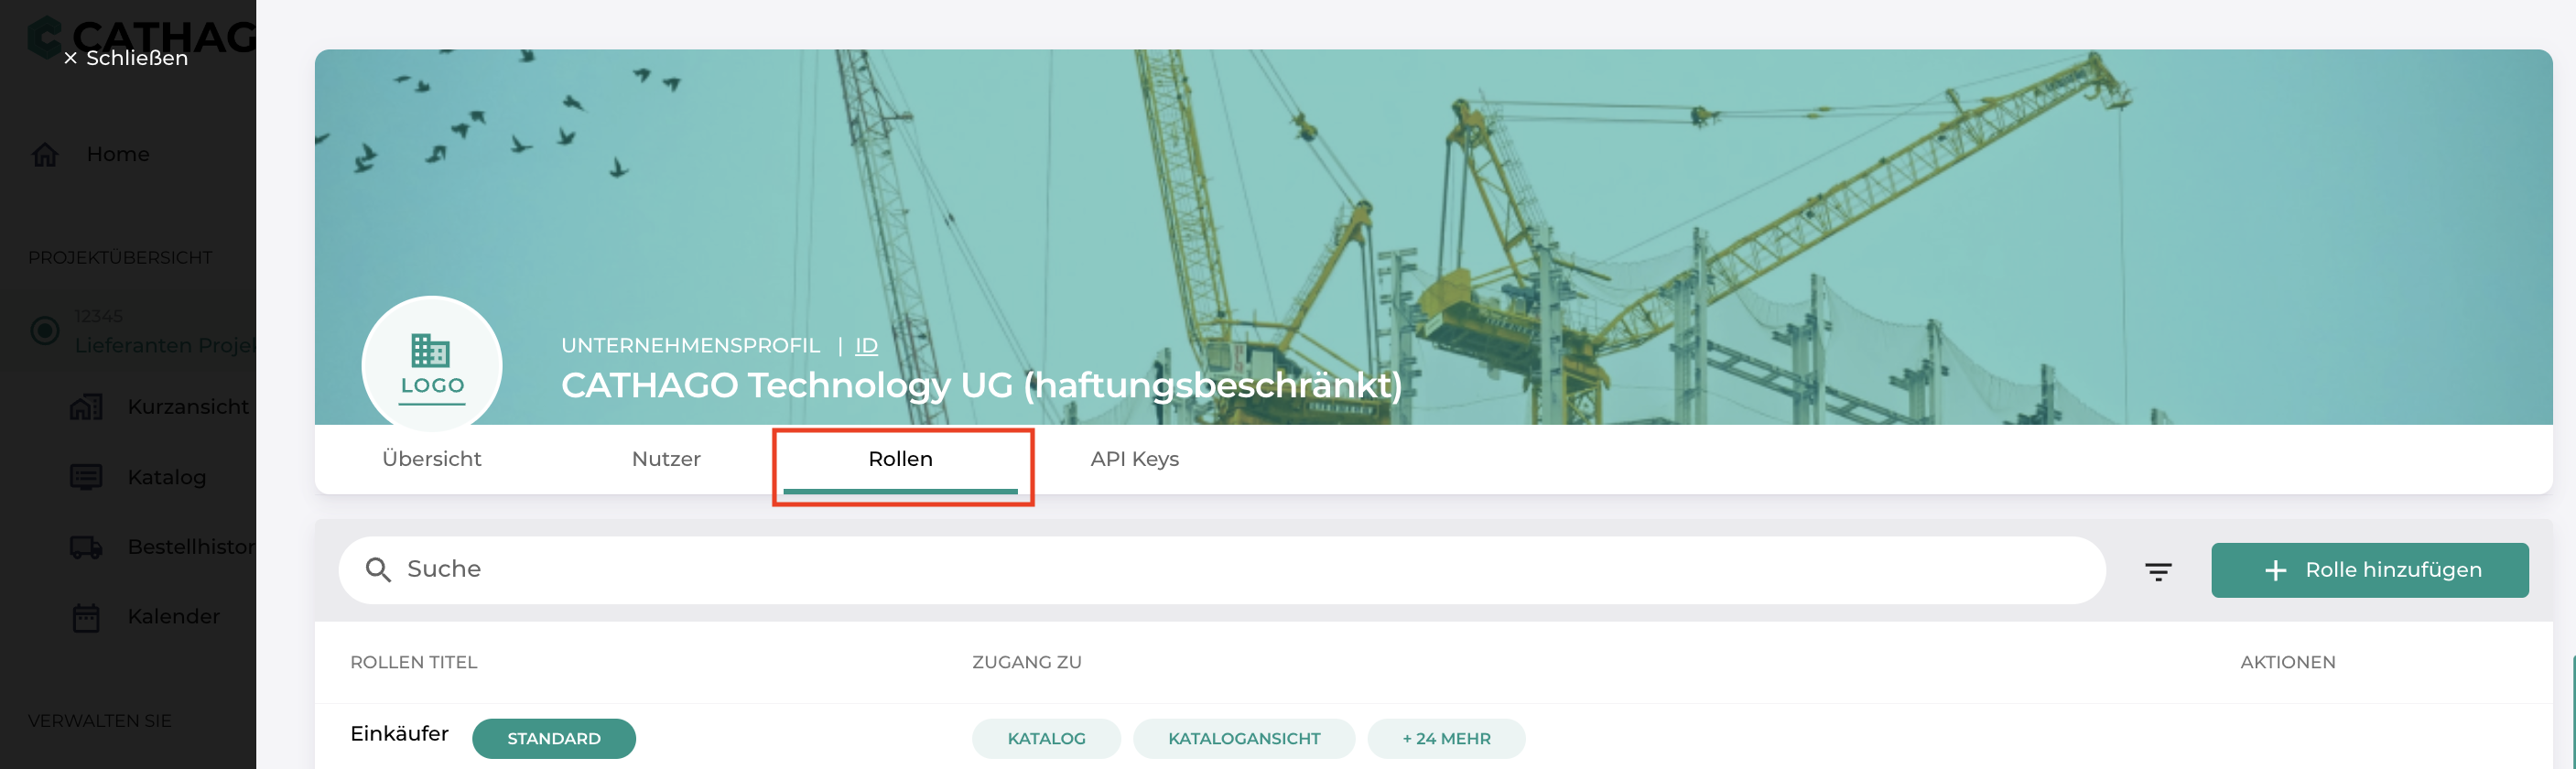2576x769 pixels.
Task: Click the search magnifier icon
Action: (378, 570)
